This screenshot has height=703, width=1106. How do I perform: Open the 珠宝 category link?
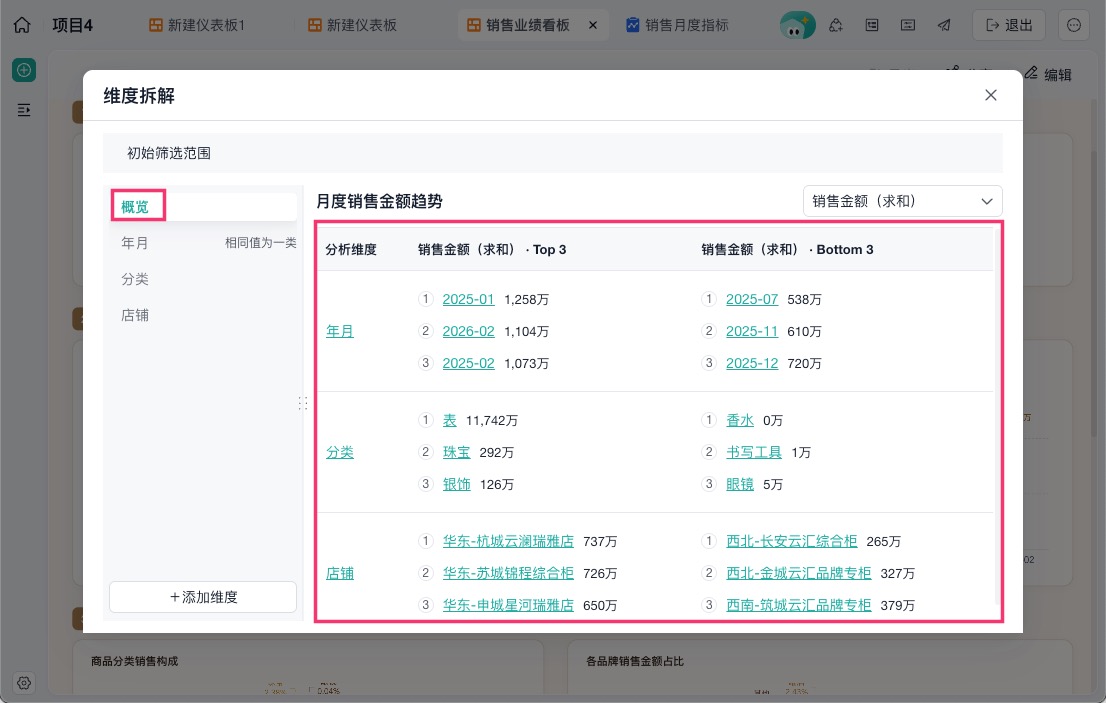coord(456,452)
